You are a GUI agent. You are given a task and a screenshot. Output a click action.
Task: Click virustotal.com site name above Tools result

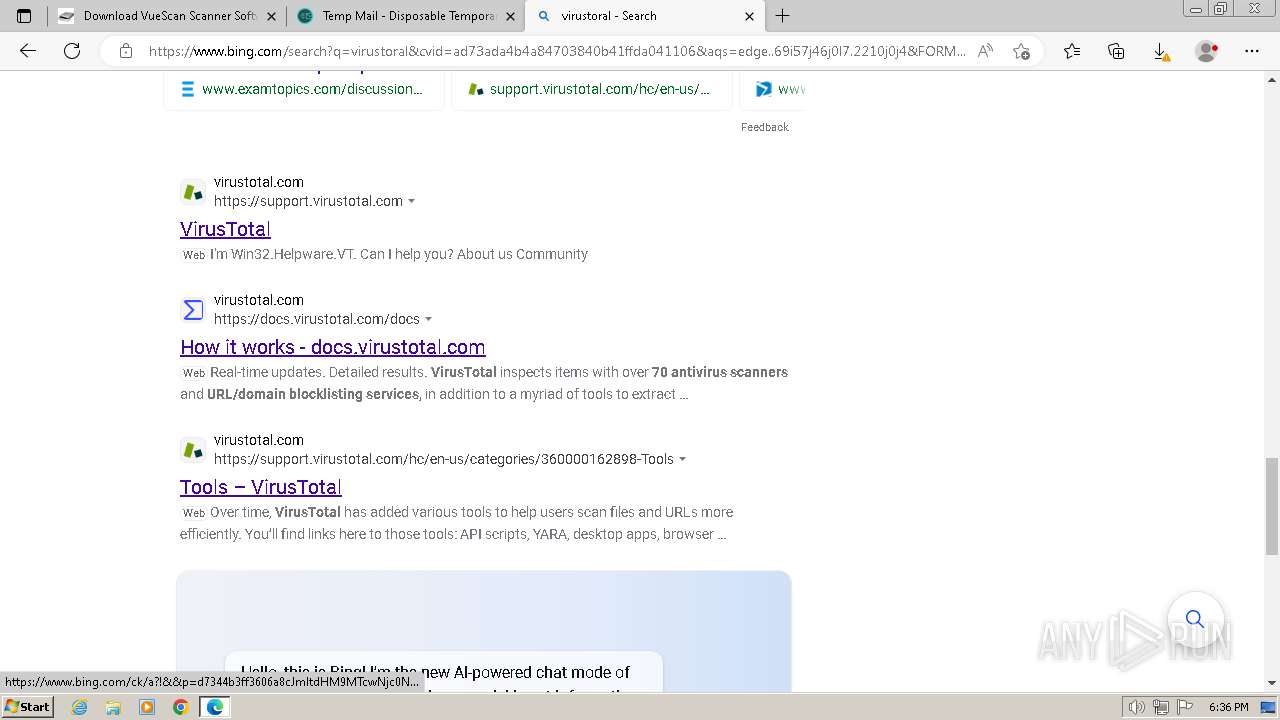click(259, 440)
